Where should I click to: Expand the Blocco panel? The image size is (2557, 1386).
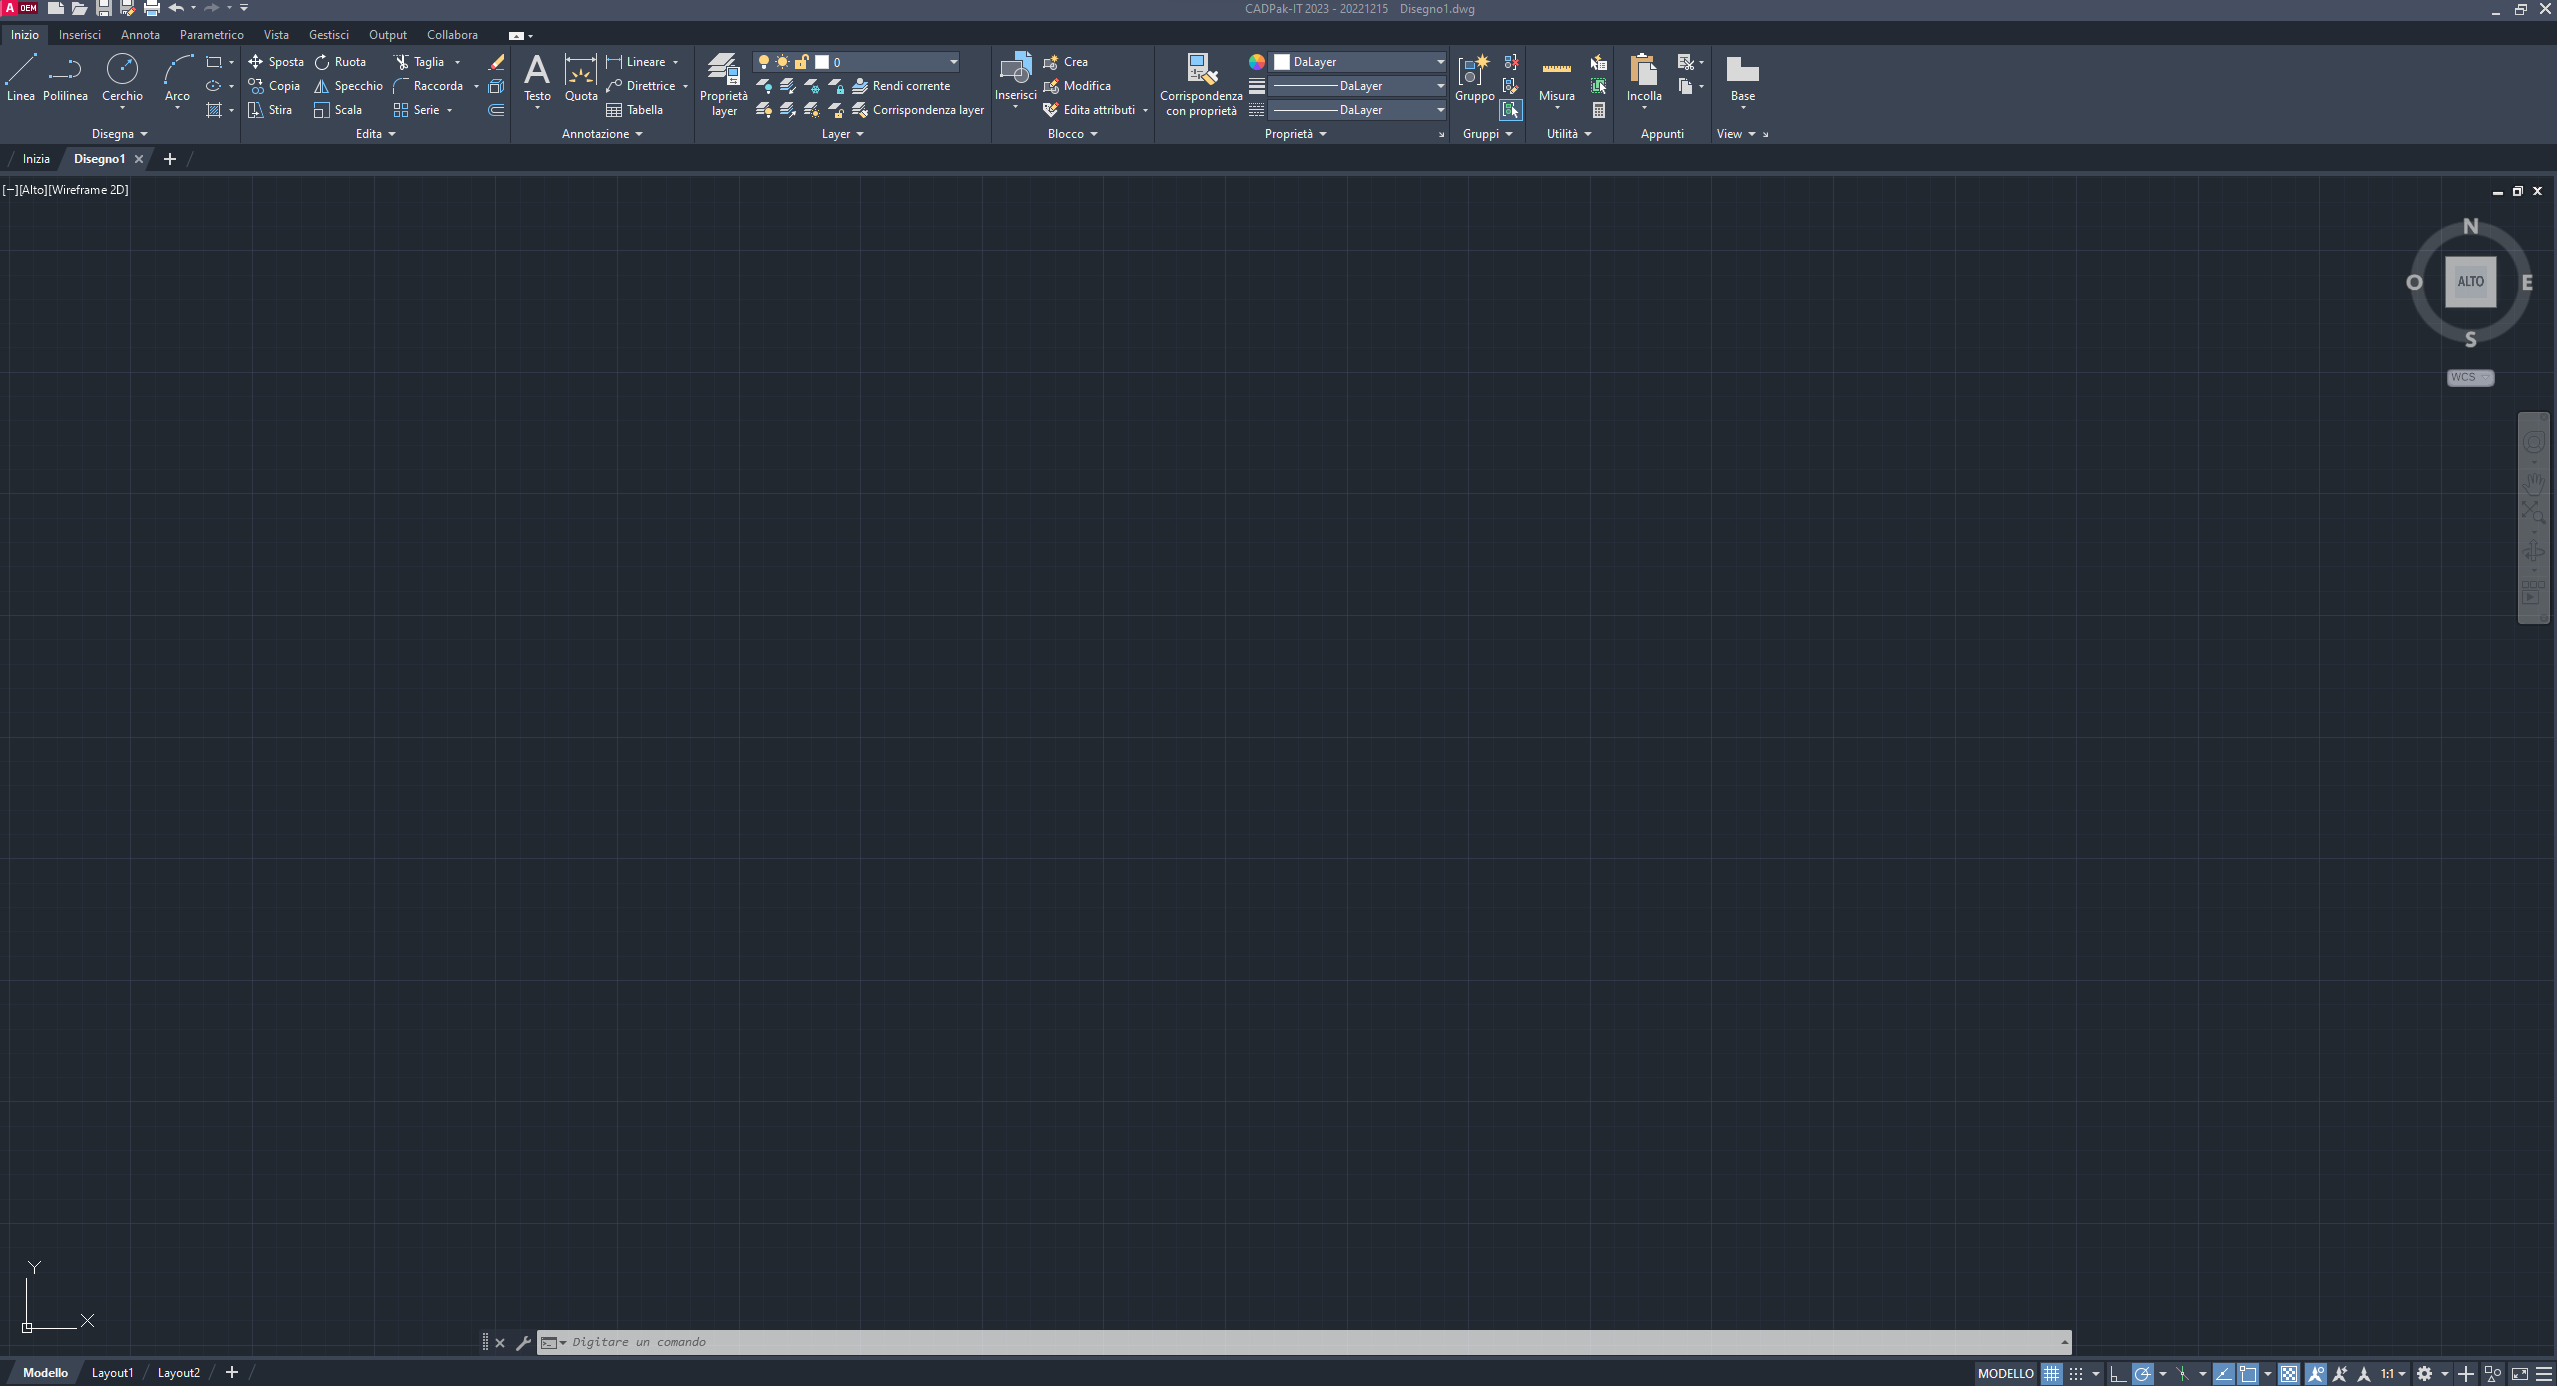(x=1072, y=134)
